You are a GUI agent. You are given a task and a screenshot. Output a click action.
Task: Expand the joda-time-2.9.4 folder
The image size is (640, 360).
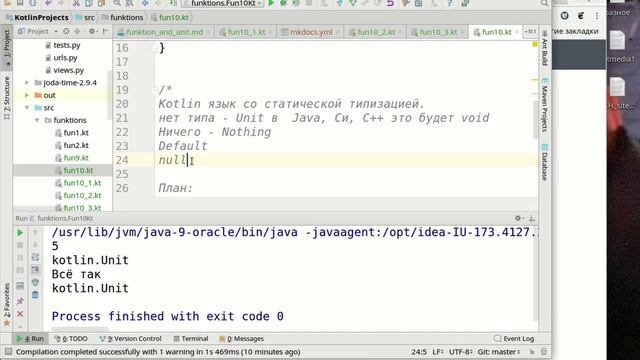(x=27, y=82)
